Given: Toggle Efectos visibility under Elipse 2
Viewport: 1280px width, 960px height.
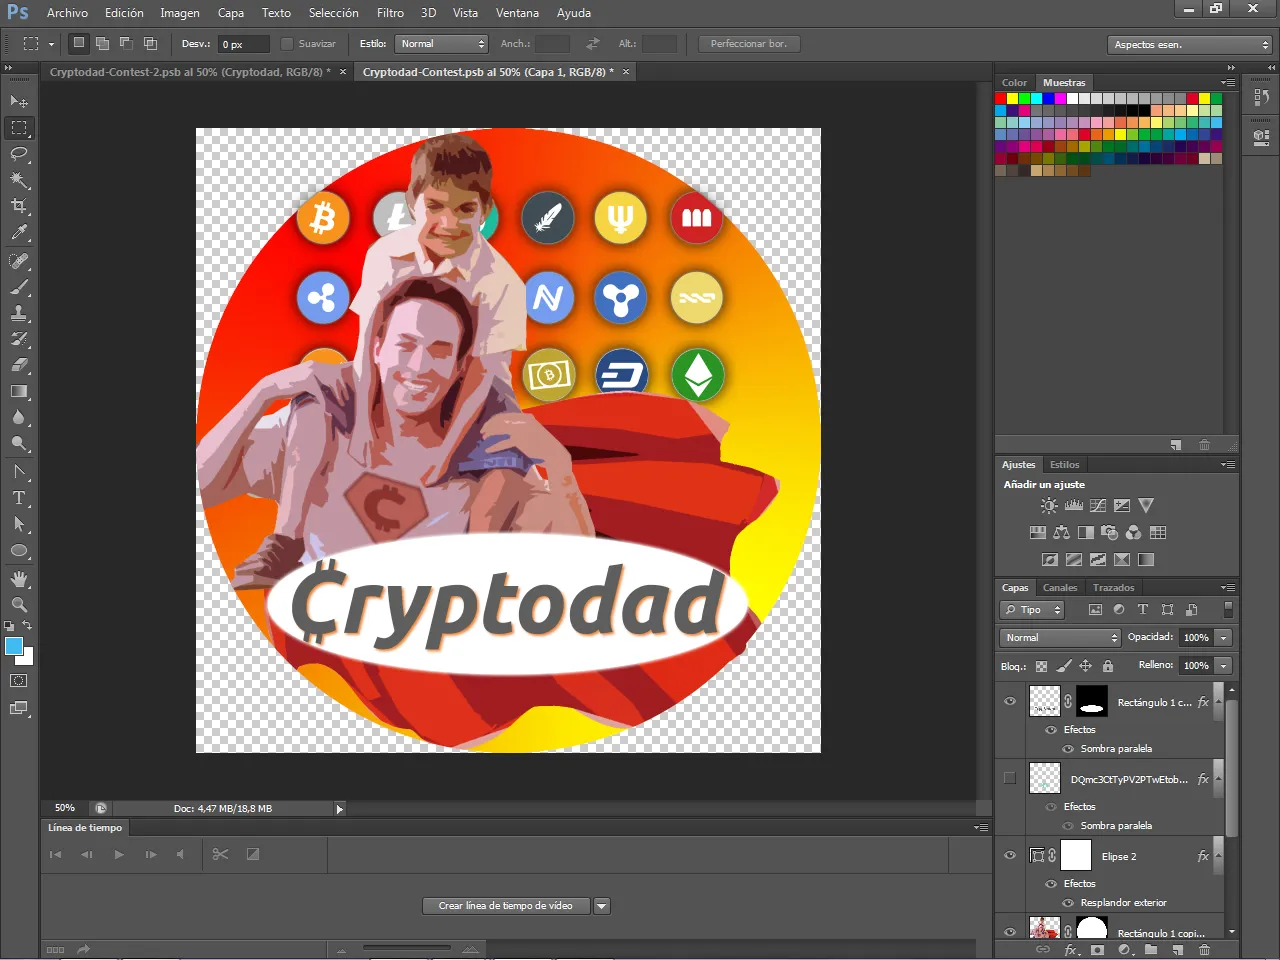Looking at the screenshot, I should (x=1051, y=884).
